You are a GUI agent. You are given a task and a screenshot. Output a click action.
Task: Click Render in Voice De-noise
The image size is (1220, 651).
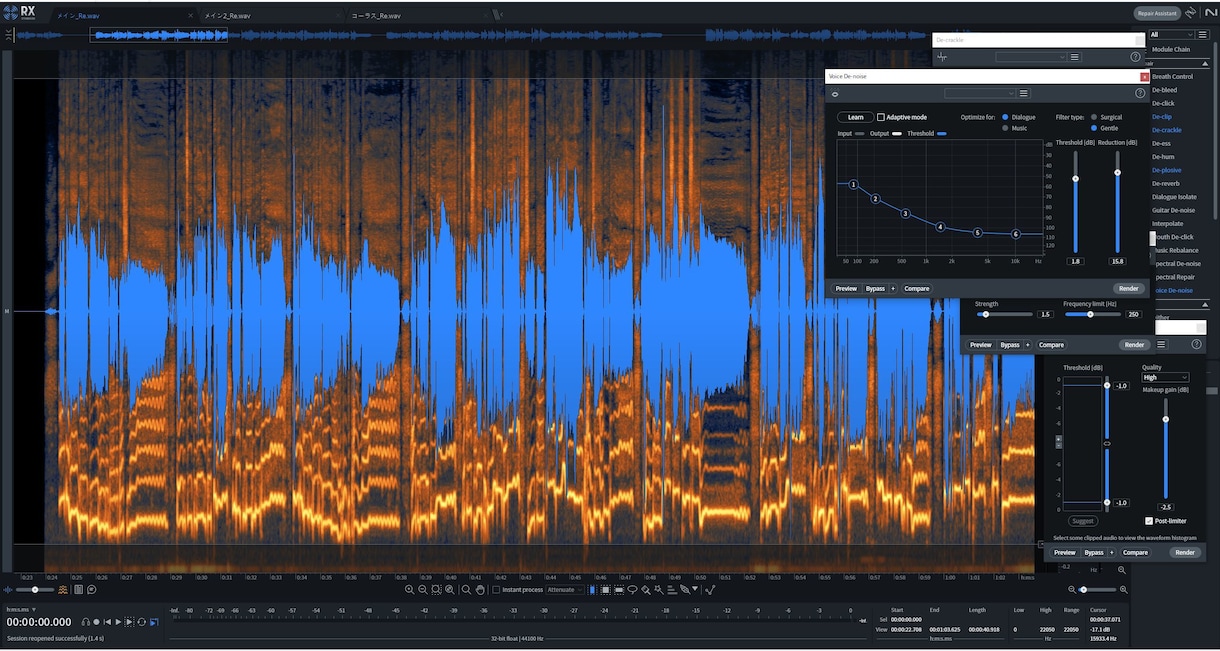click(x=1128, y=288)
